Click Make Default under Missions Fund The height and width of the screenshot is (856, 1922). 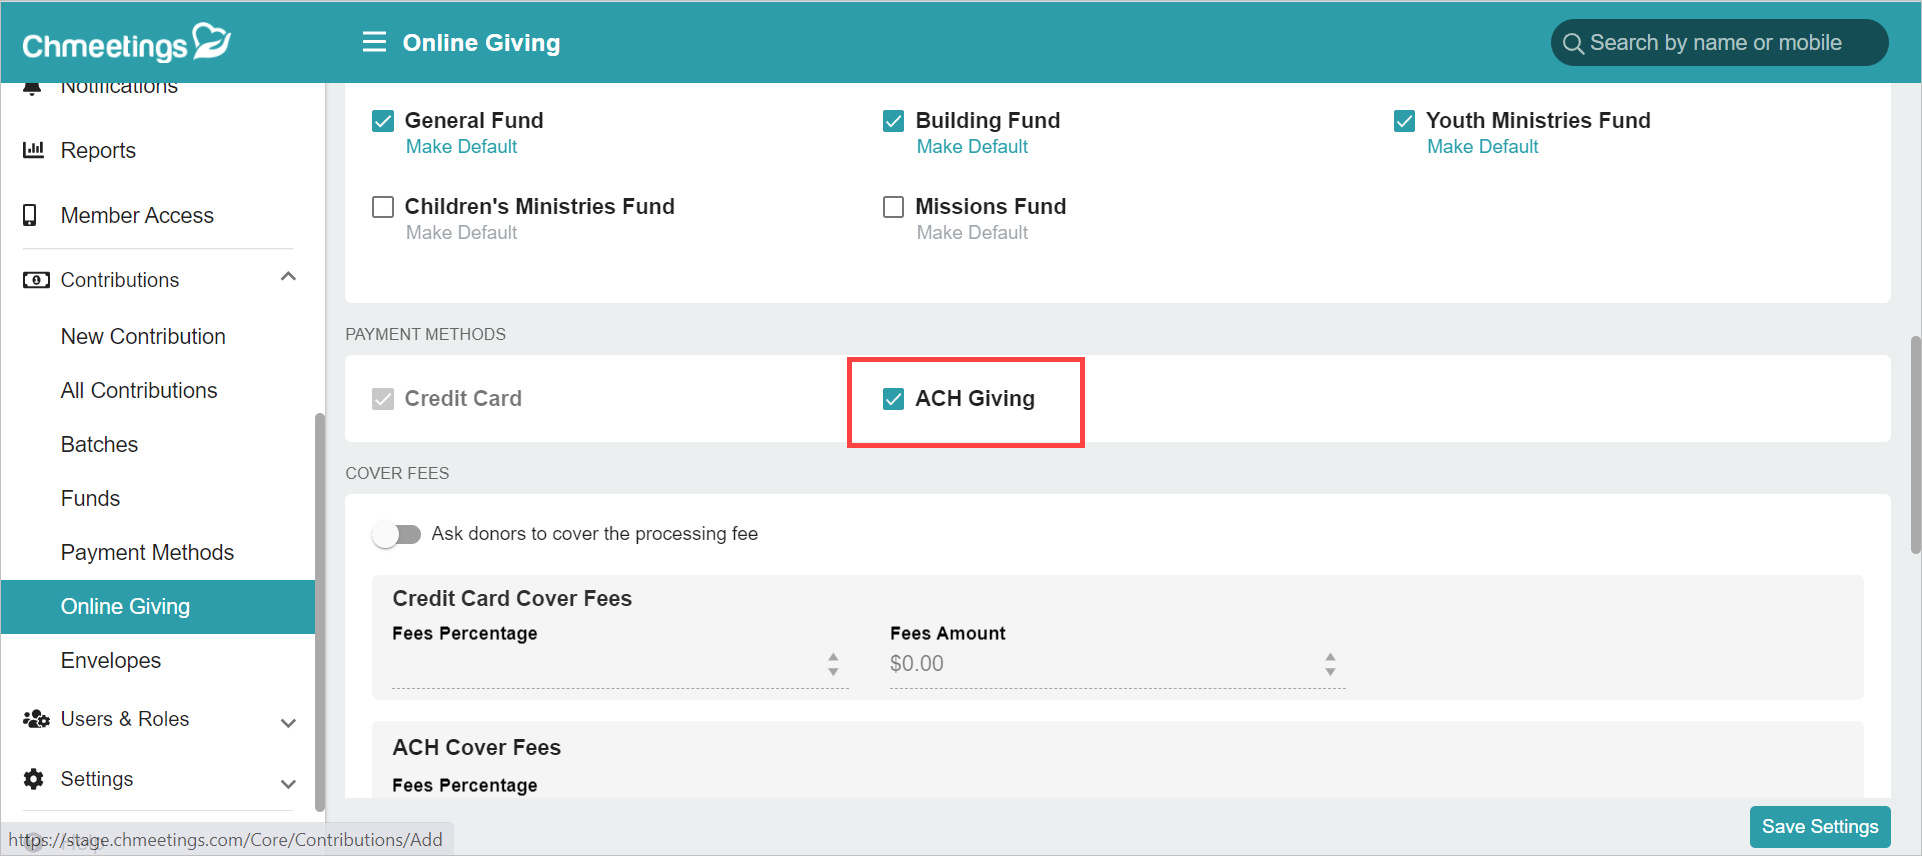pyautogui.click(x=973, y=233)
